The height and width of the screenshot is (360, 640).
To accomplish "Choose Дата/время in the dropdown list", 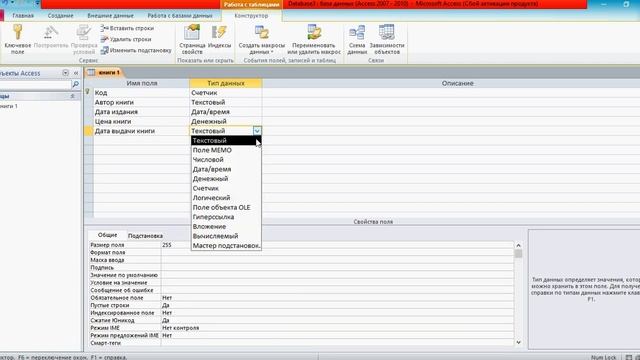I will coord(226,169).
